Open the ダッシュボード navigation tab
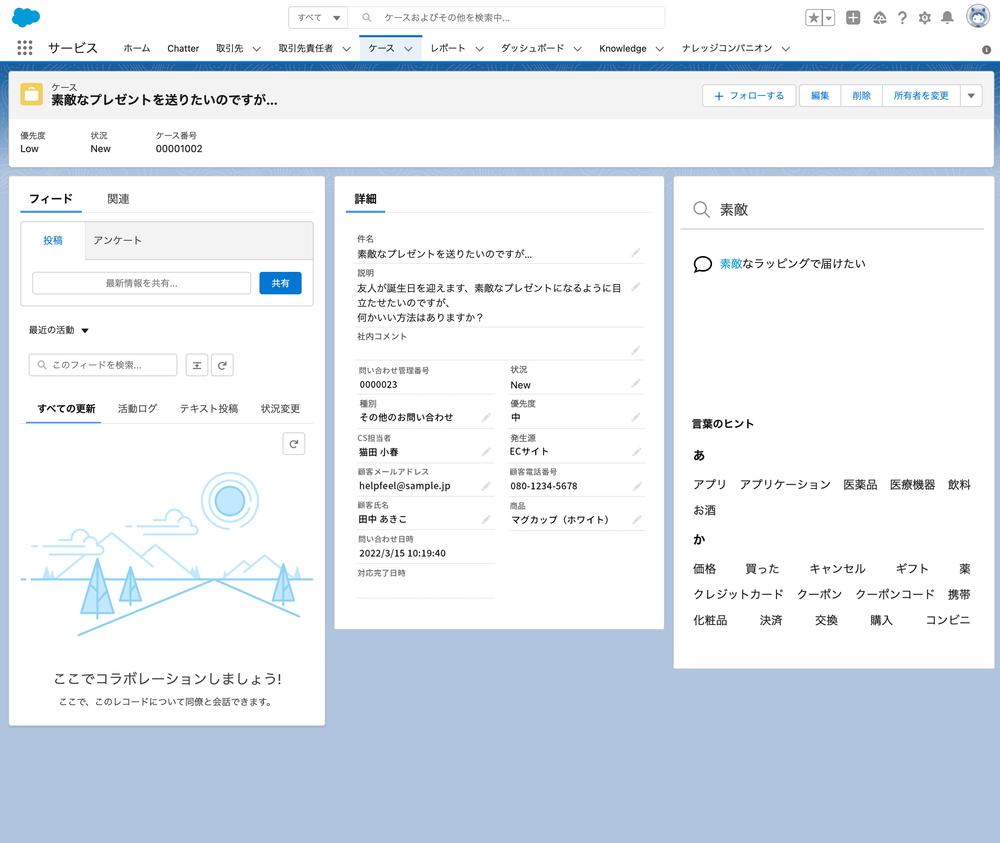The width and height of the screenshot is (1000, 843). tap(532, 48)
